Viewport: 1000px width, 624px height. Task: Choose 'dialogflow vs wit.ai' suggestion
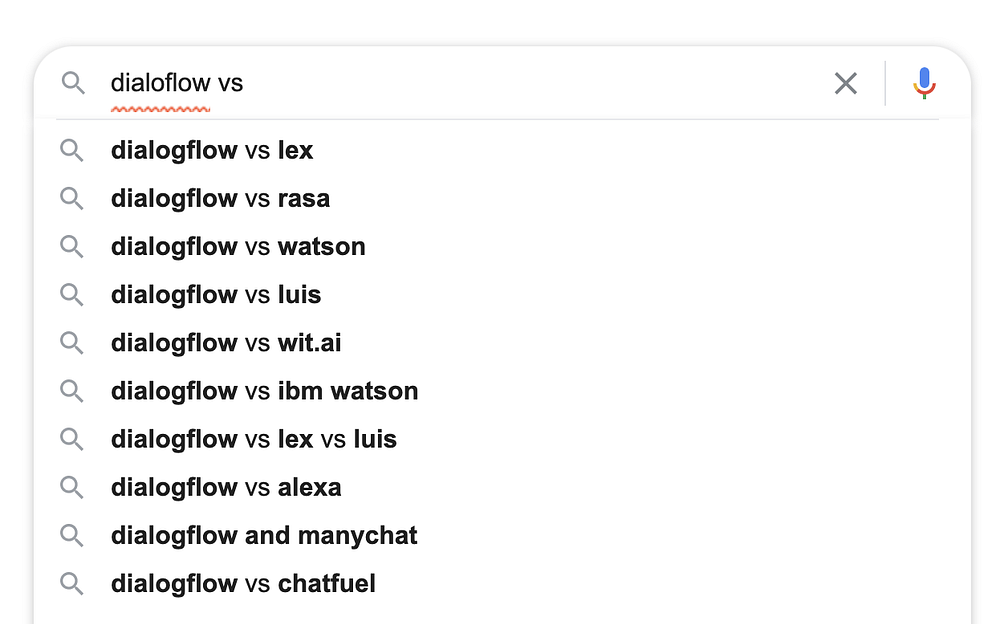click(226, 343)
